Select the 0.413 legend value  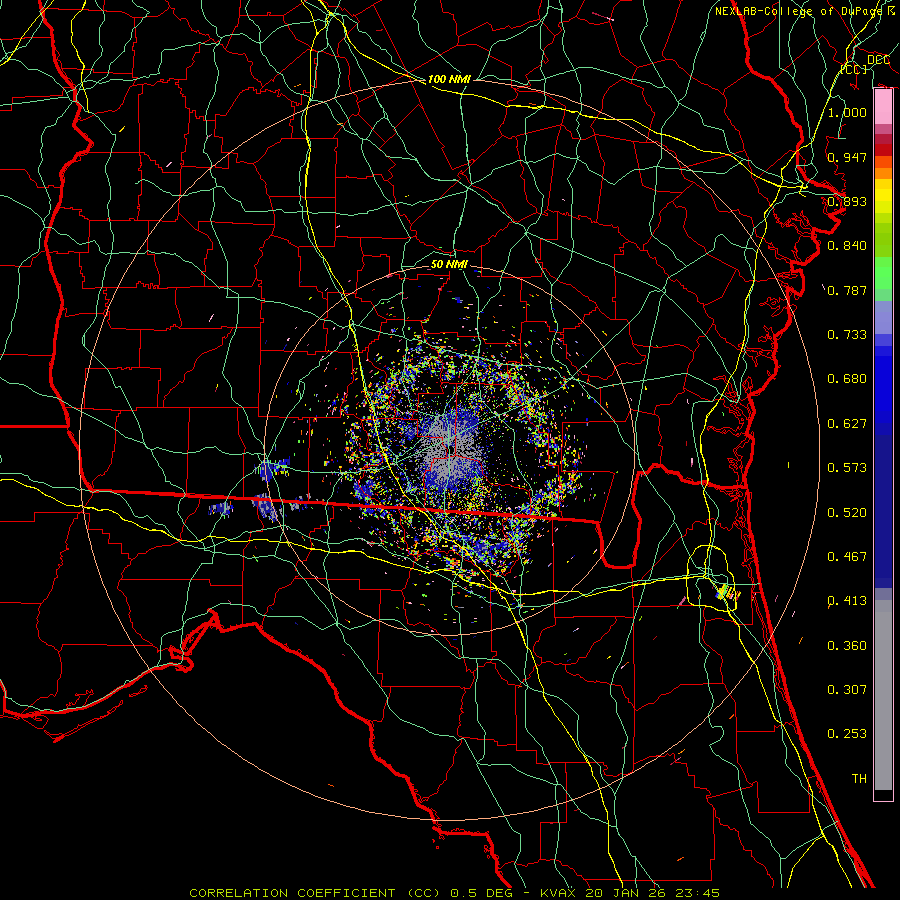pos(847,601)
